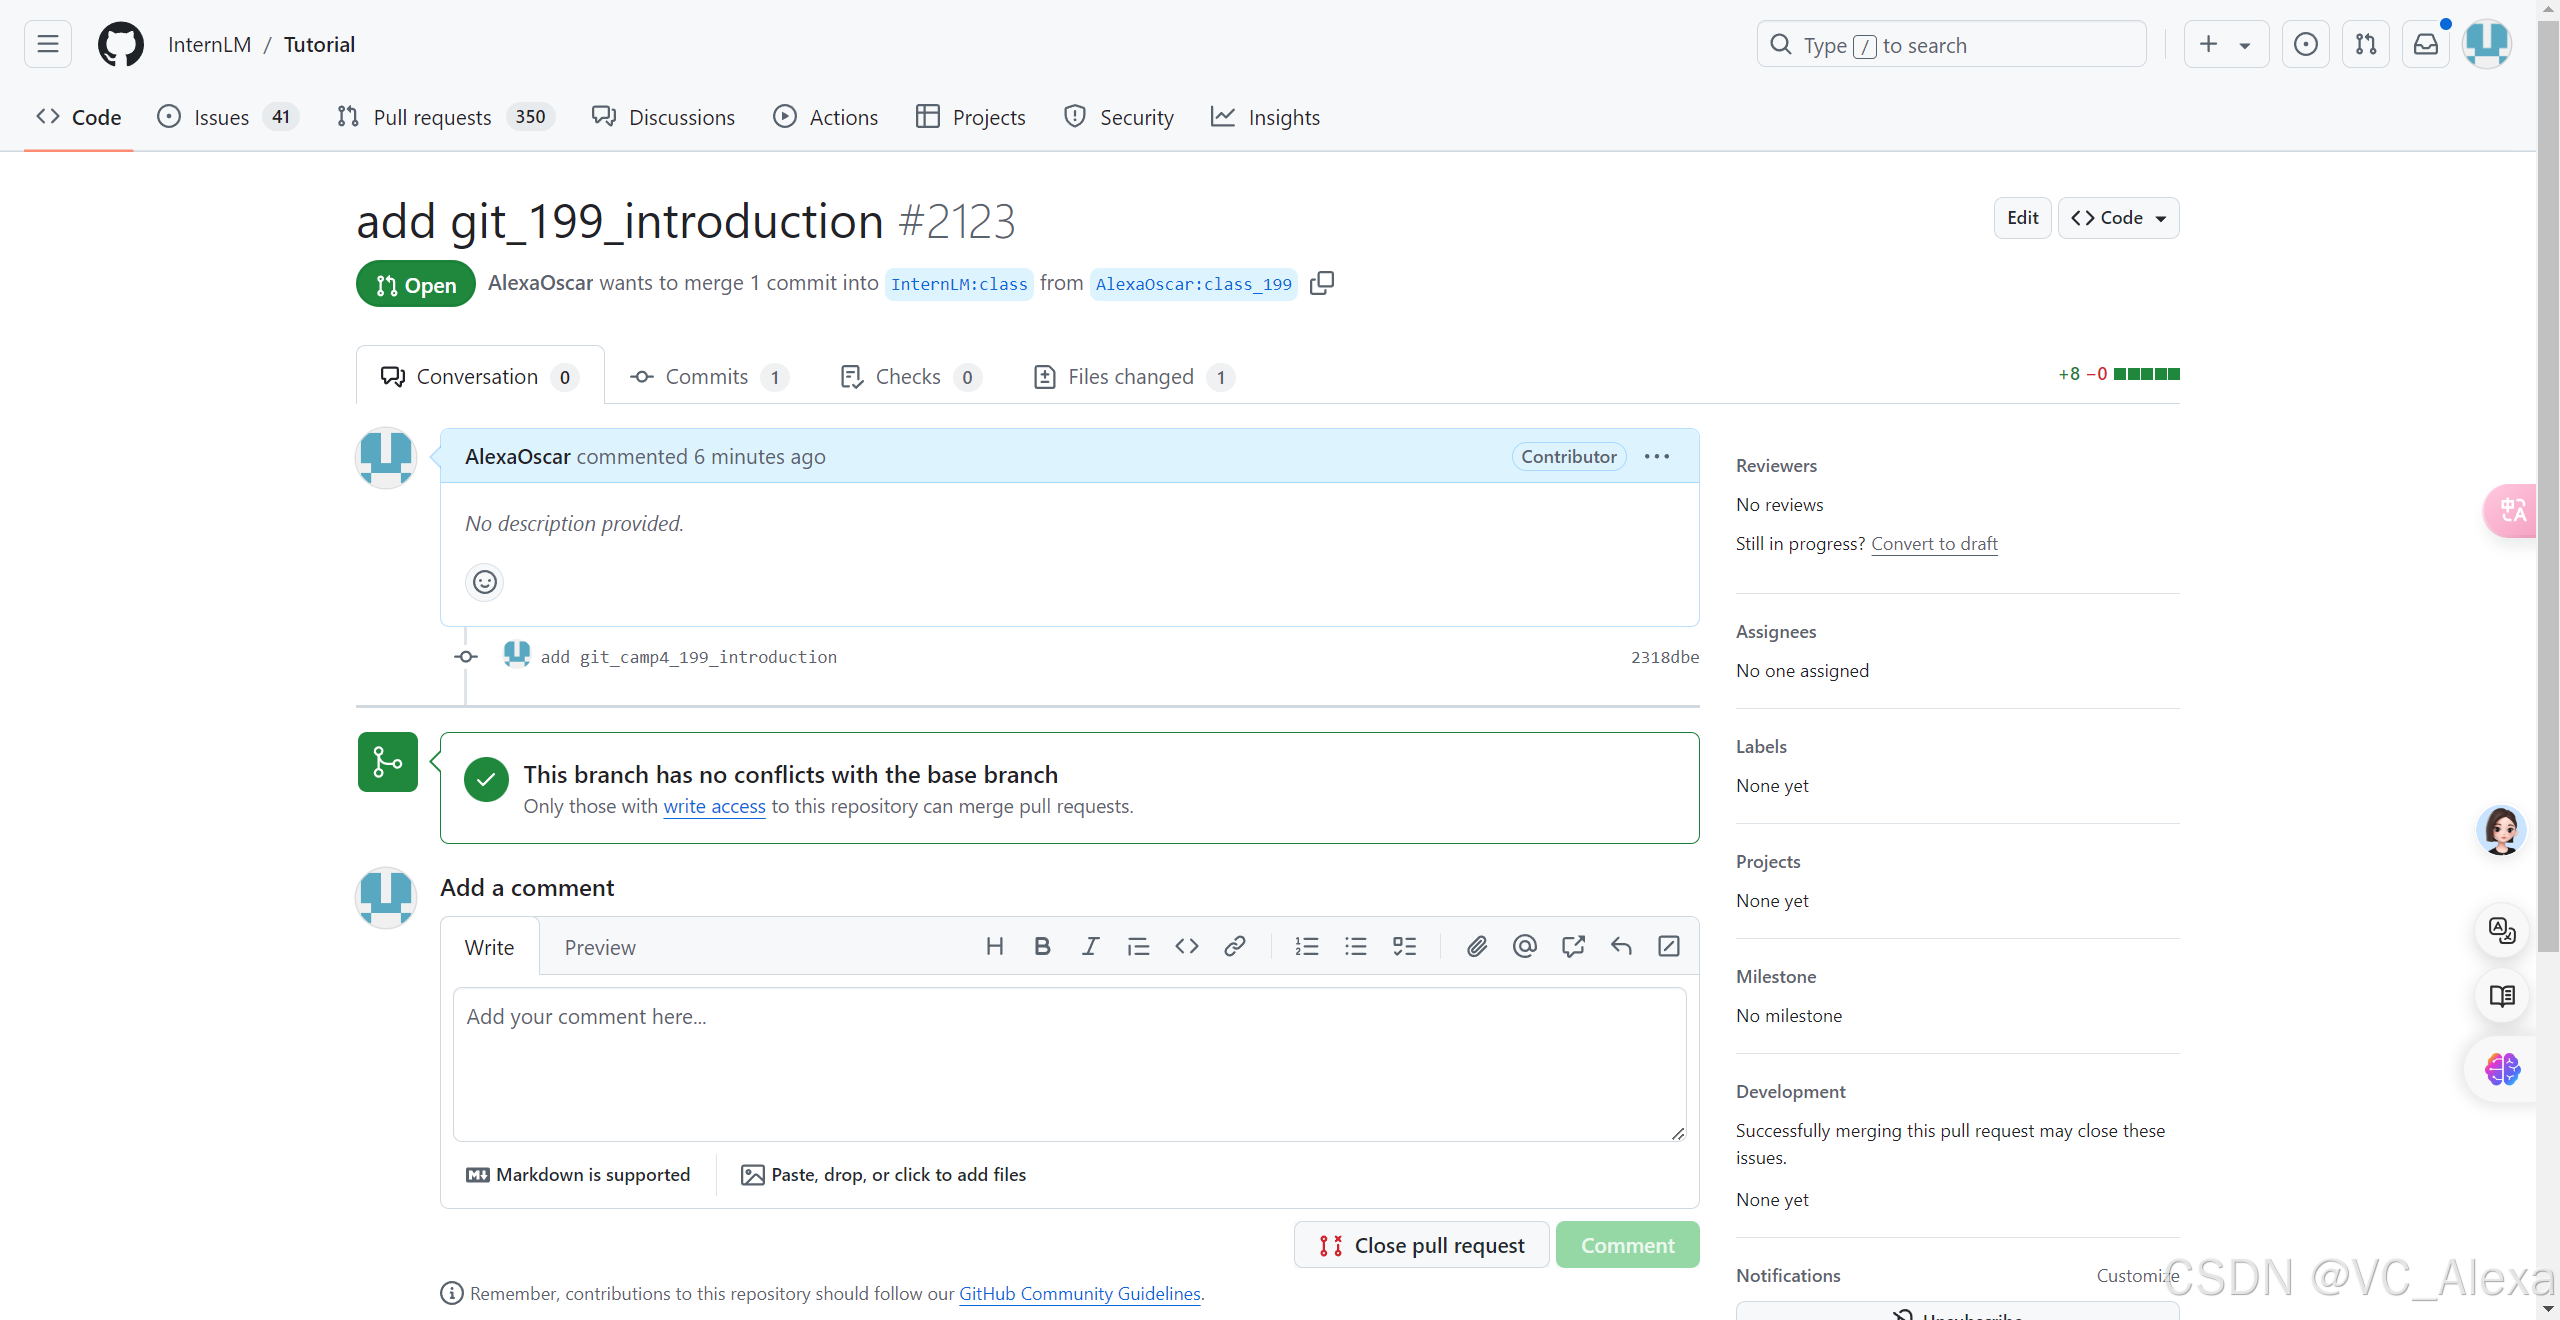Select the Conversation tab
The image size is (2560, 1320).
coord(480,376)
